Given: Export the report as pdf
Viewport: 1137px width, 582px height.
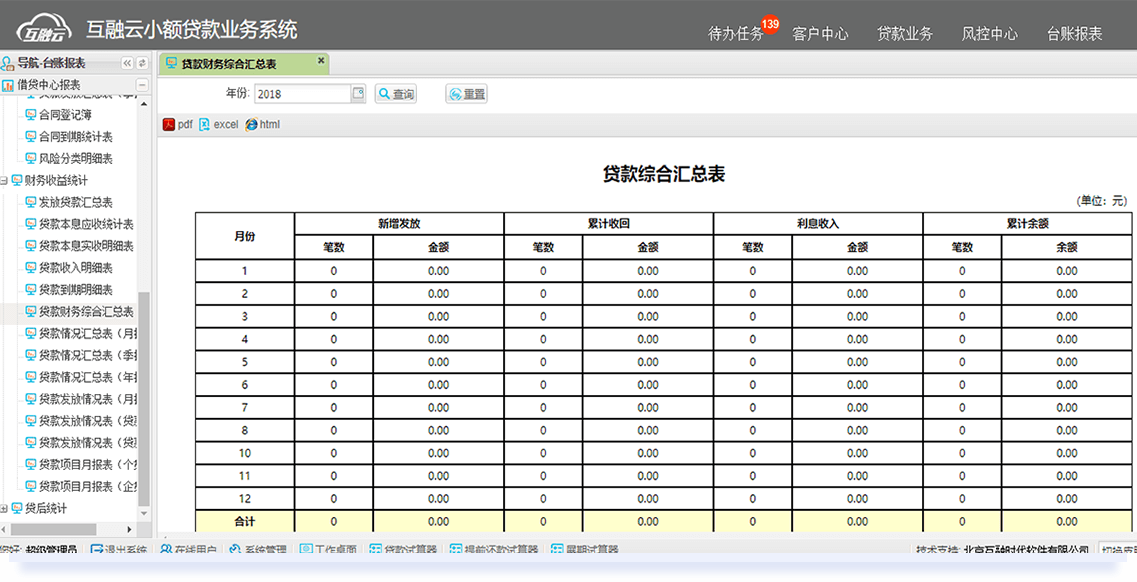Looking at the screenshot, I should tap(178, 125).
